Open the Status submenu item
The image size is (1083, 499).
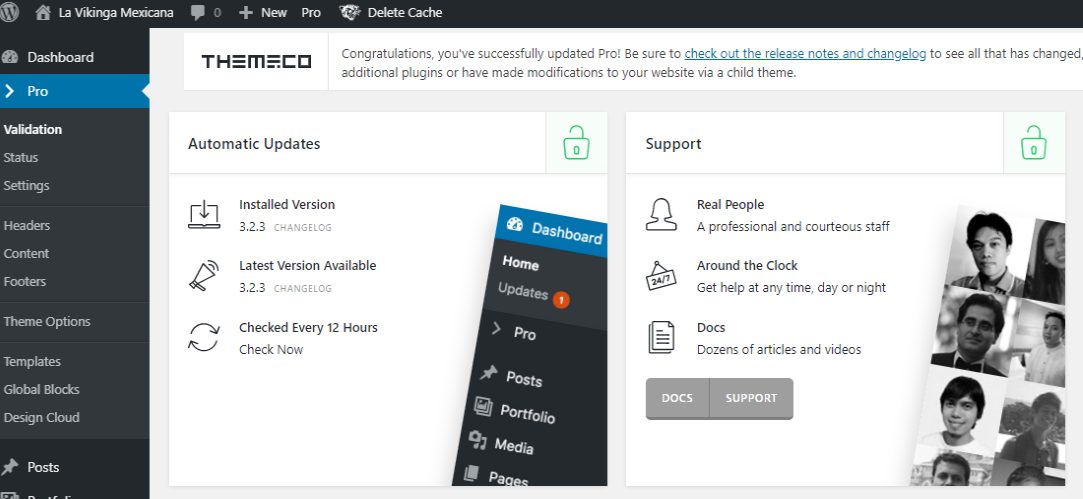(21, 158)
